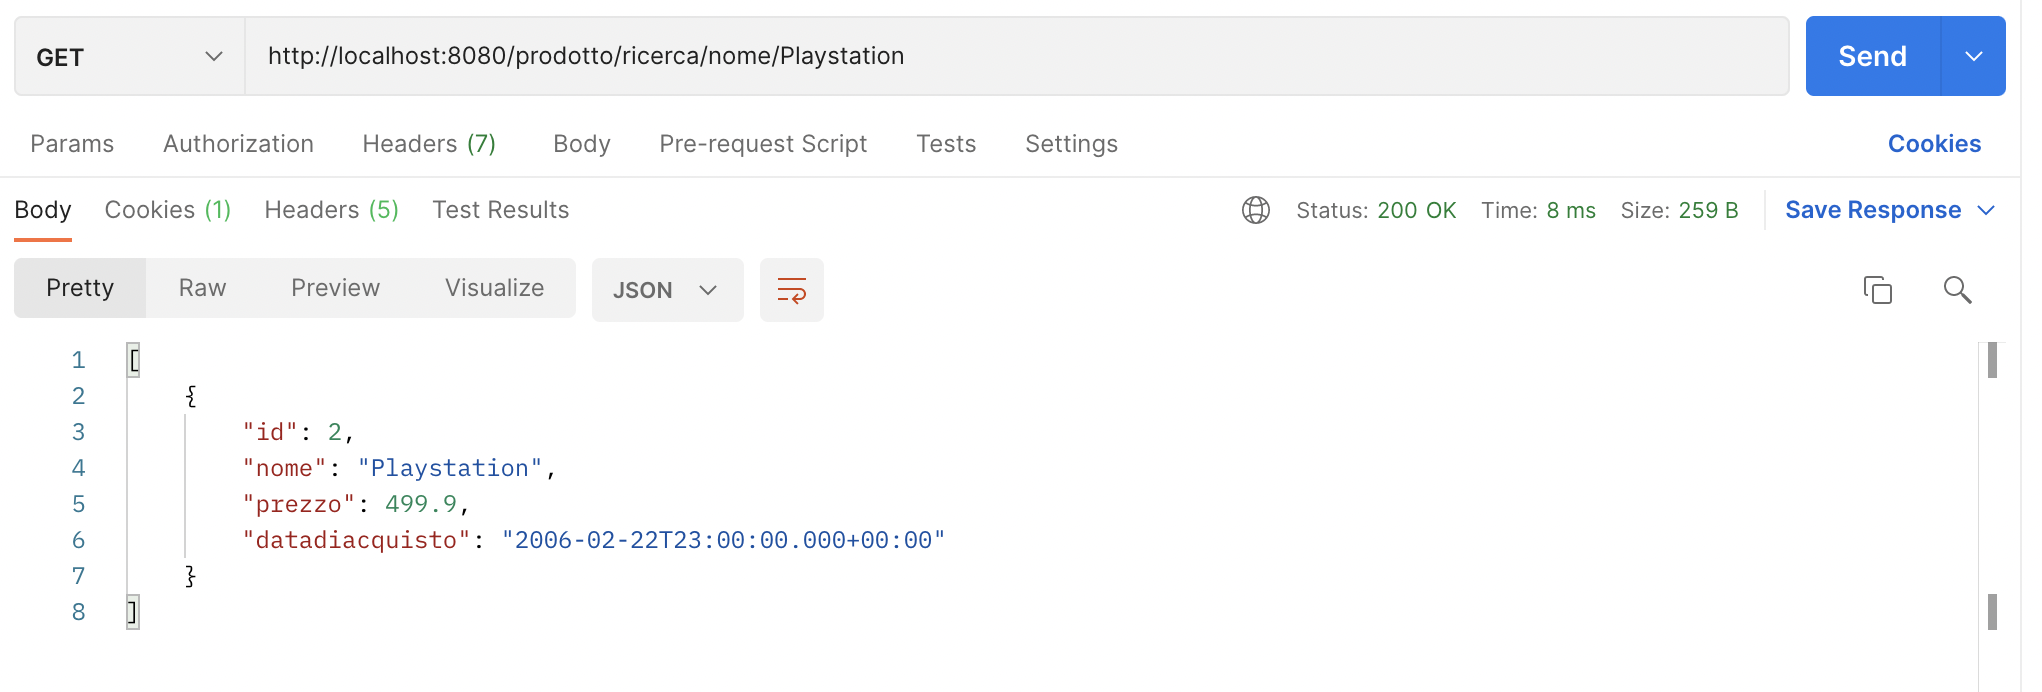Switch to Visualize response mode
Image resolution: width=2042 pixels, height=692 pixels.
494,288
